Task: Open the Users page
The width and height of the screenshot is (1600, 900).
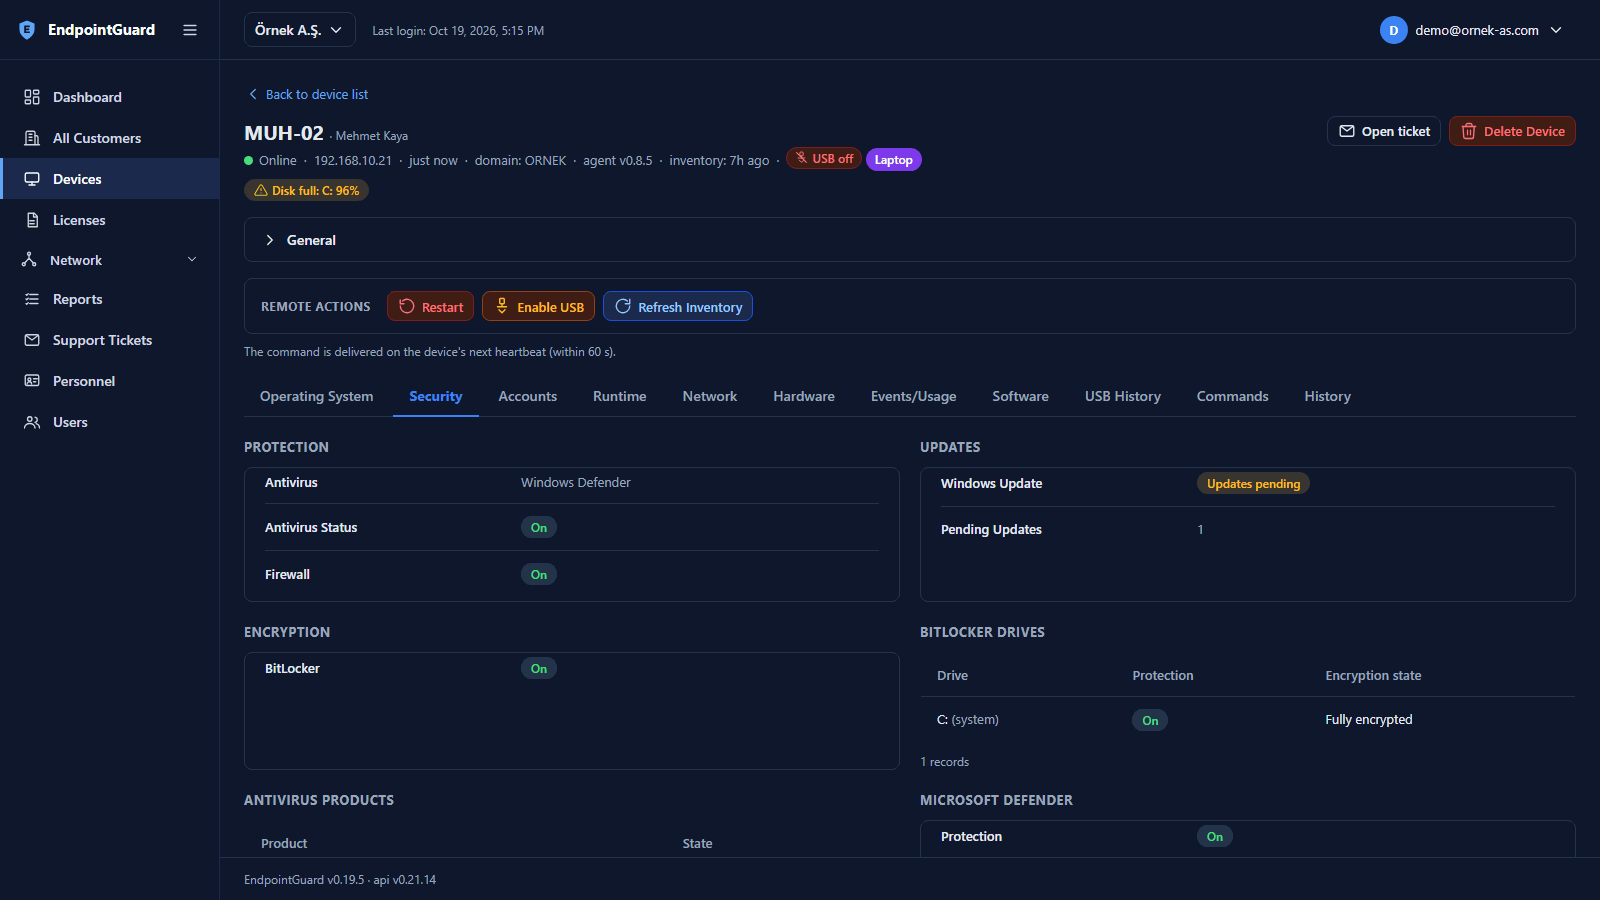Action: click(110, 422)
